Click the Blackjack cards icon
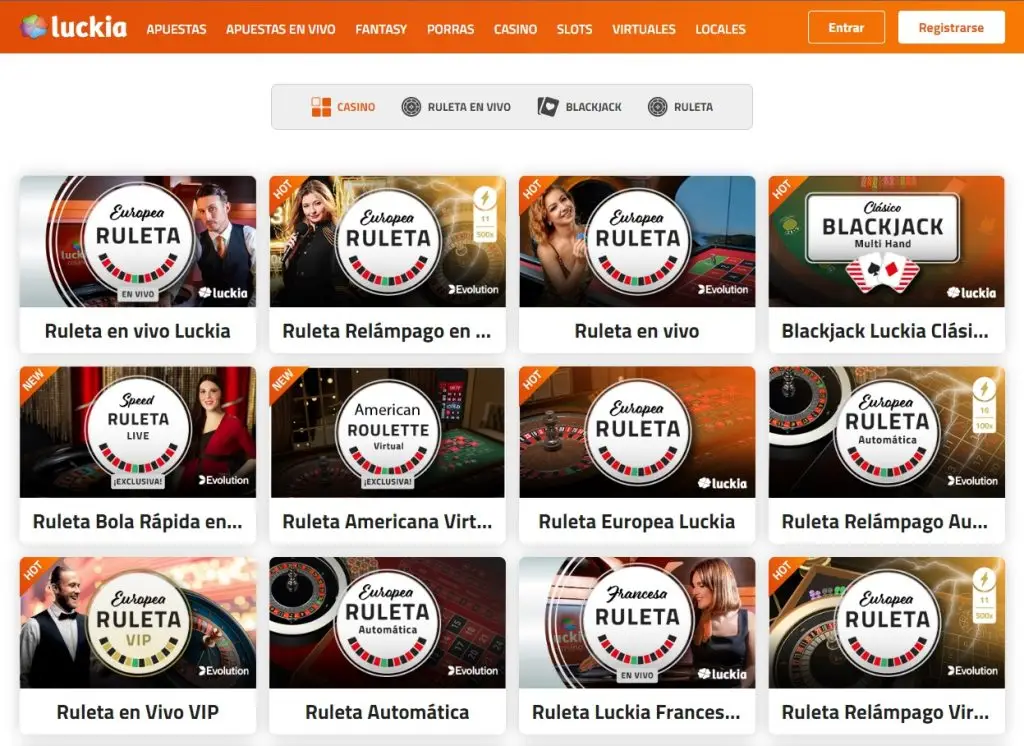Viewport: 1024px width, 746px height. [547, 106]
